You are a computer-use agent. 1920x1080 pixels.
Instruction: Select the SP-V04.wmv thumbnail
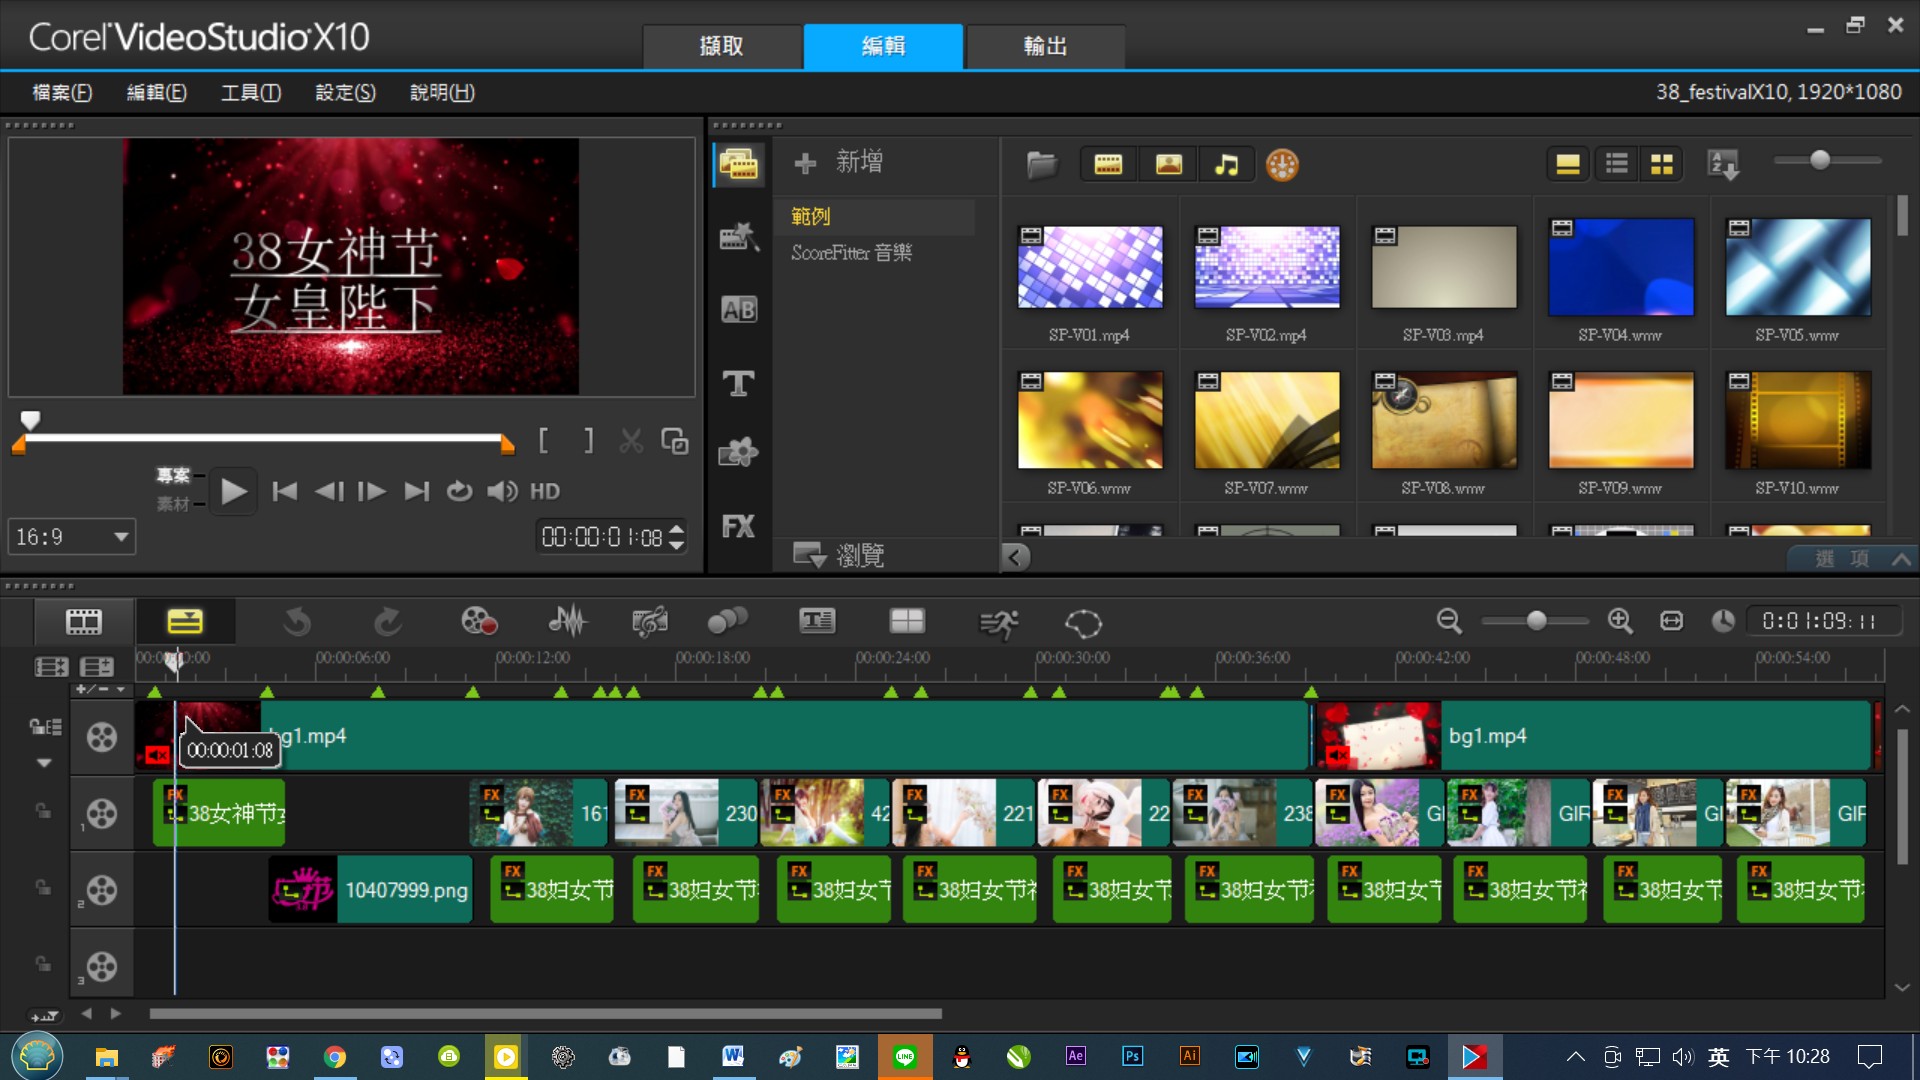[x=1621, y=267]
